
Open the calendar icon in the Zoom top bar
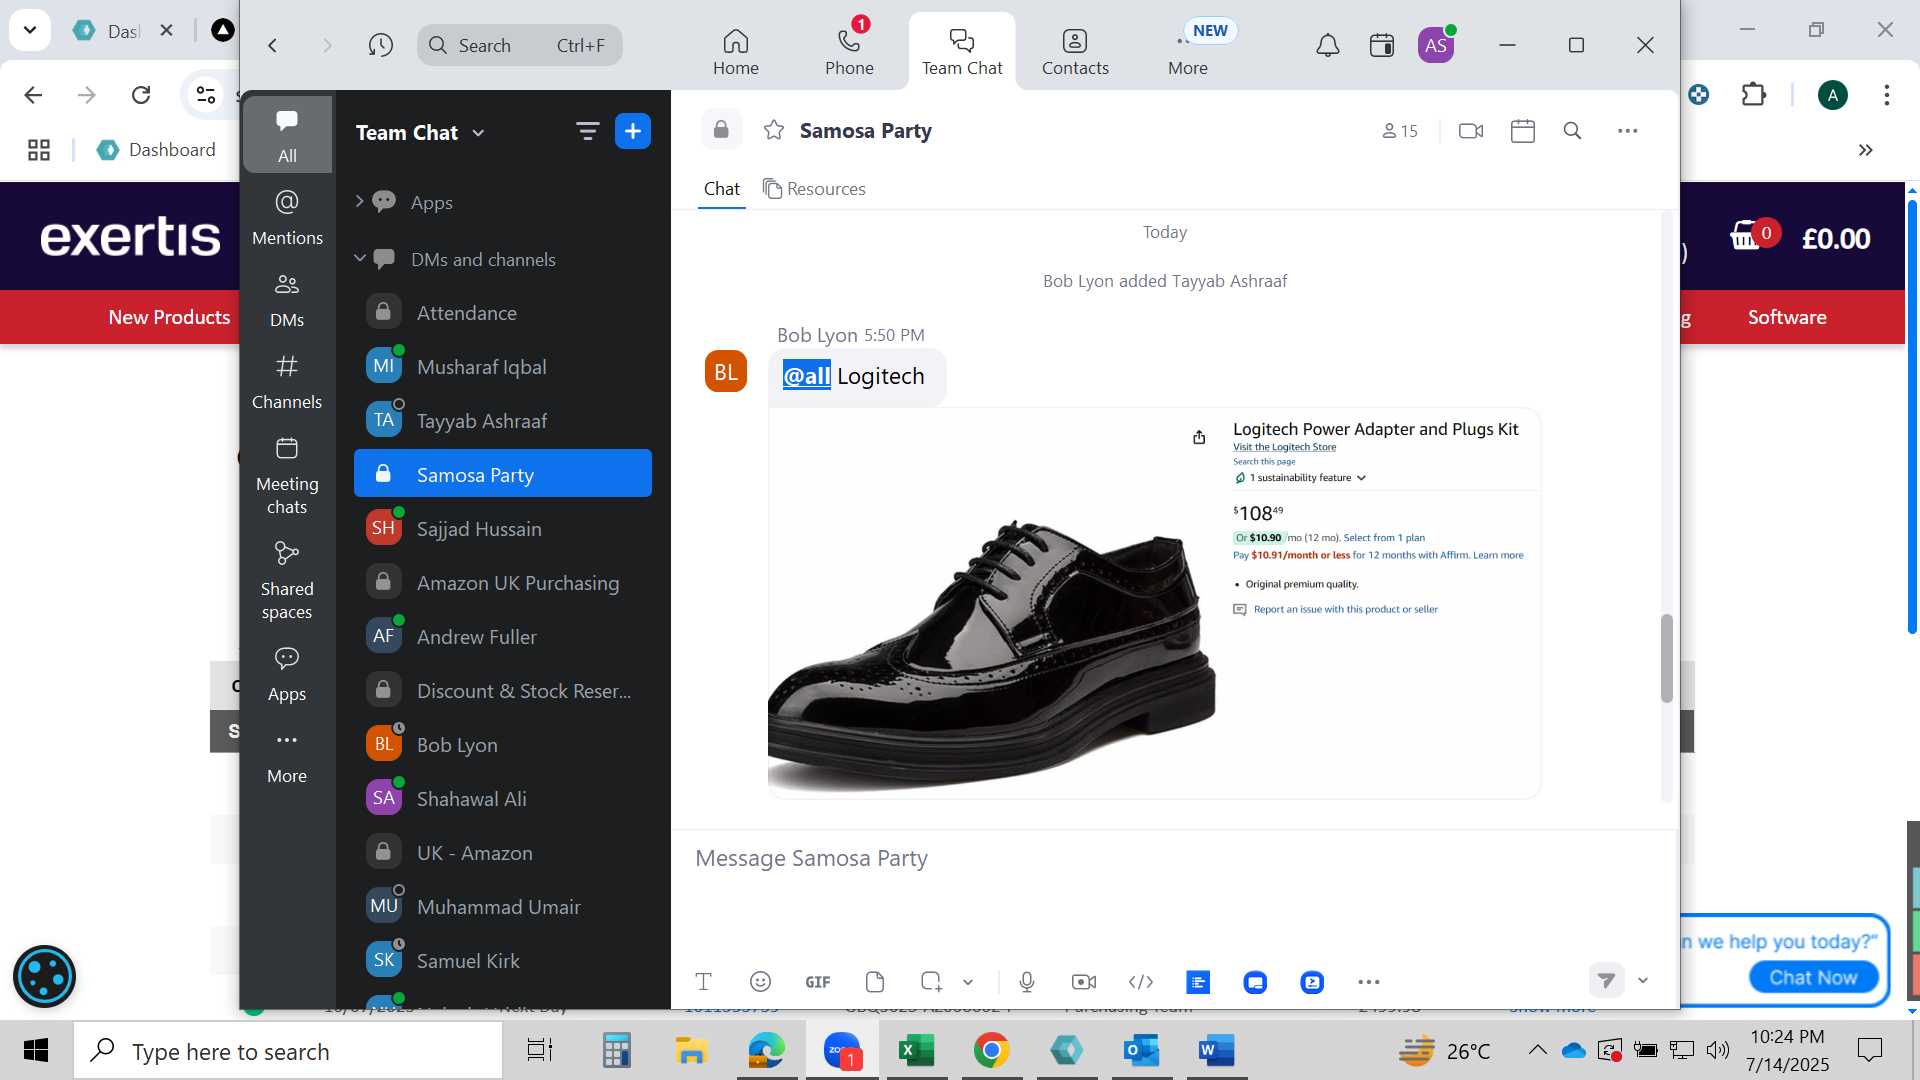(1381, 45)
